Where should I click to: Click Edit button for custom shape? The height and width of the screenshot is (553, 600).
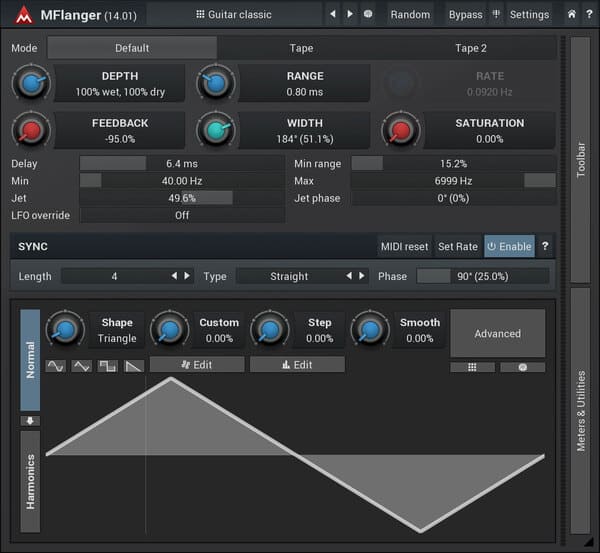click(197, 365)
